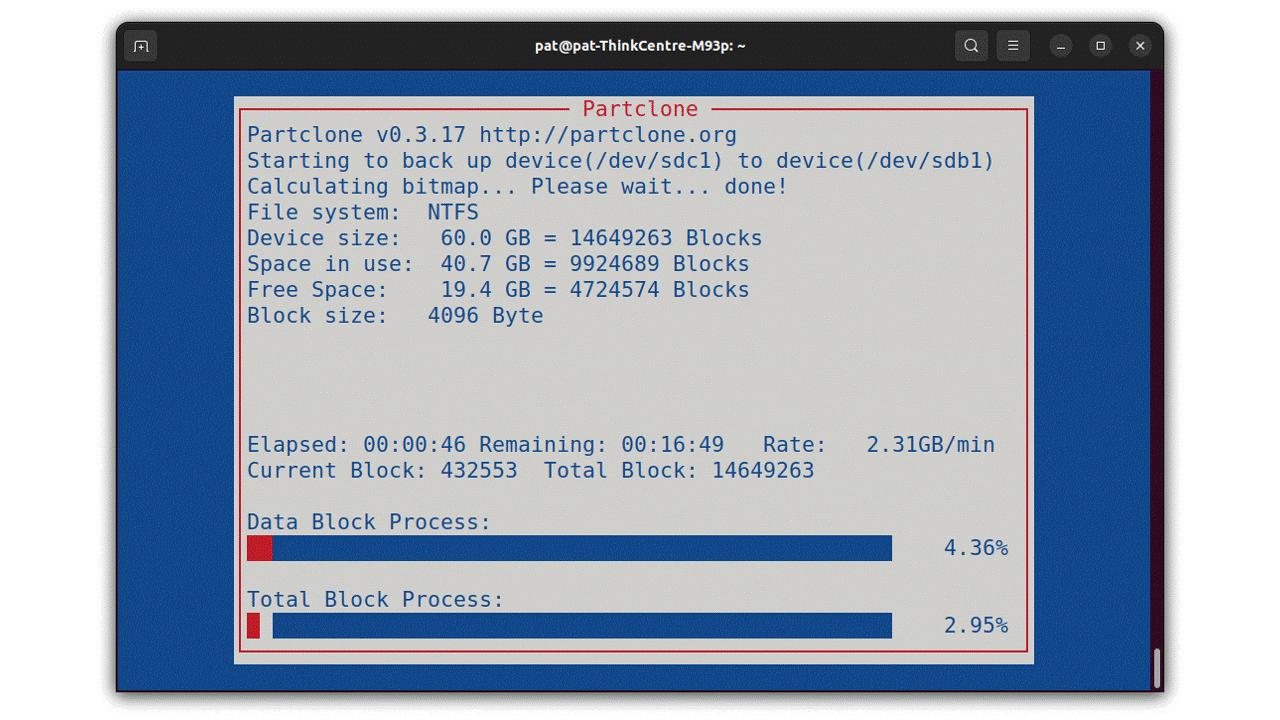This screenshot has width=1280, height=720.
Task: Click the 'Starting to back up device' line
Action: [621, 161]
